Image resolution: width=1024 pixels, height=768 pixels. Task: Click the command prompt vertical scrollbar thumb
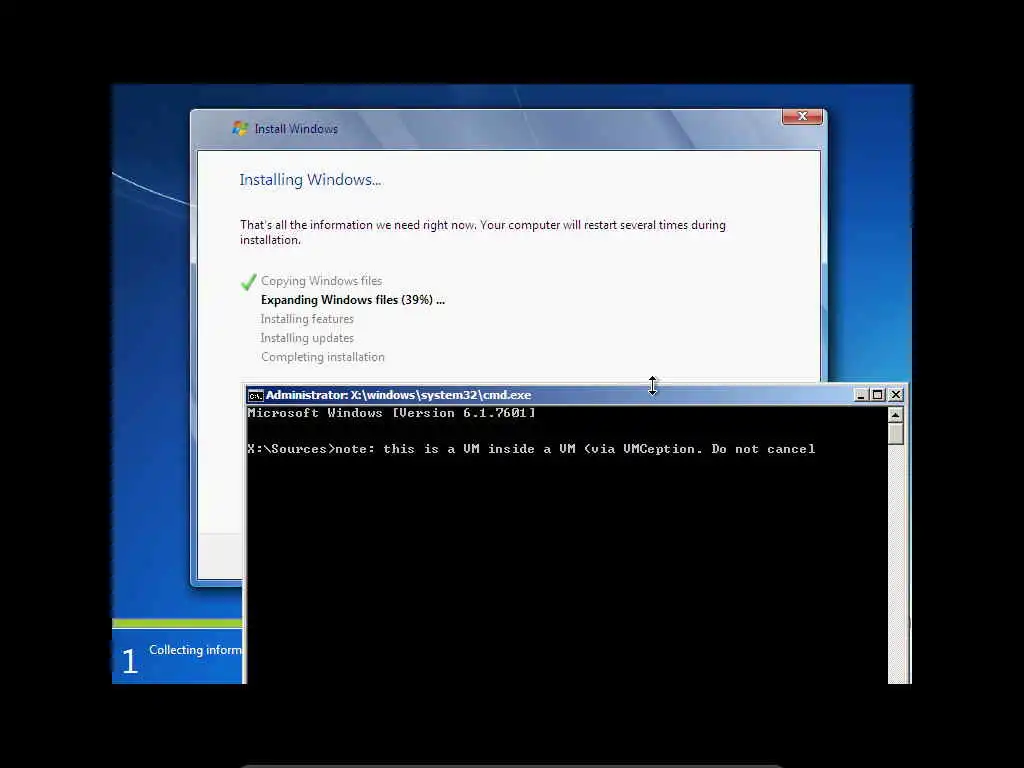tap(895, 434)
